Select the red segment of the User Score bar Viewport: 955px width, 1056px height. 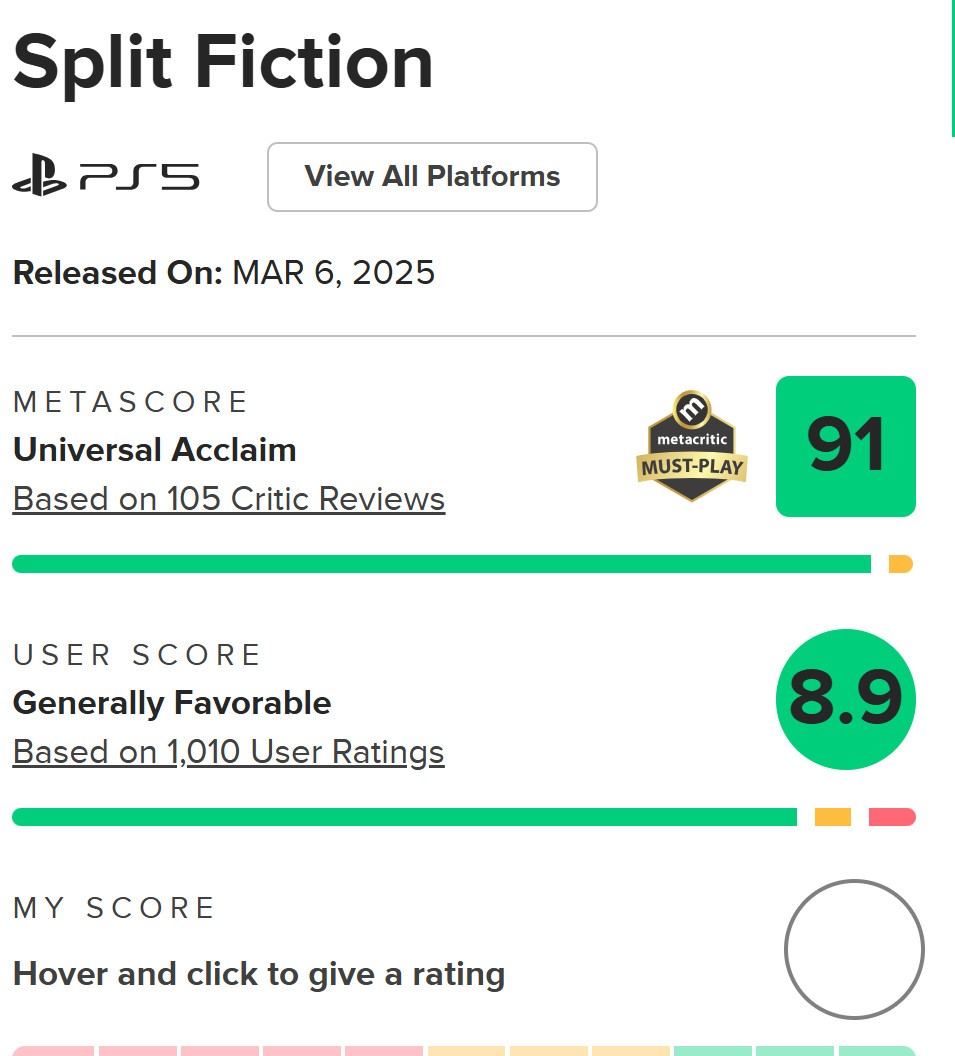[892, 817]
